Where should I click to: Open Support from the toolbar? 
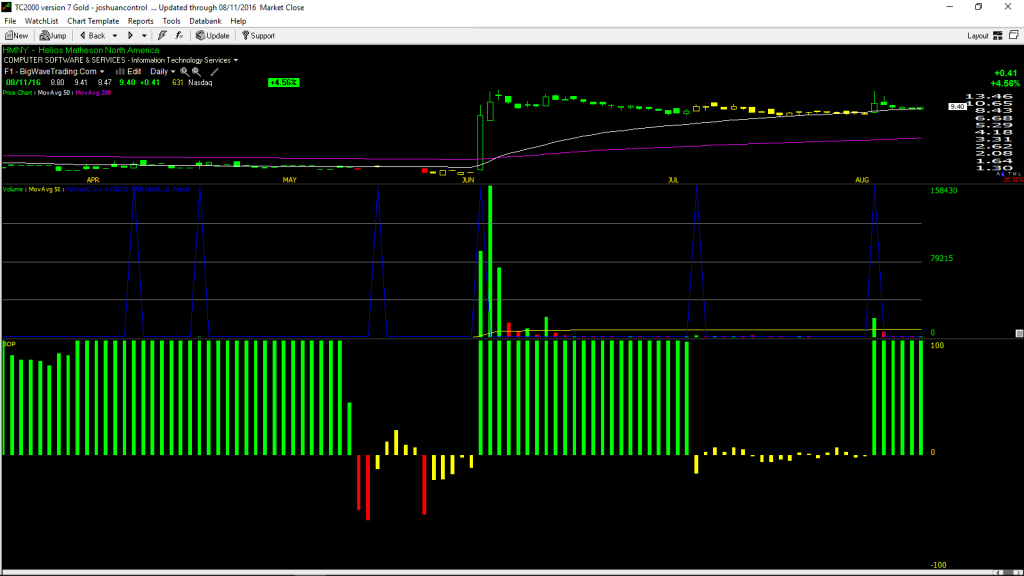(259, 36)
